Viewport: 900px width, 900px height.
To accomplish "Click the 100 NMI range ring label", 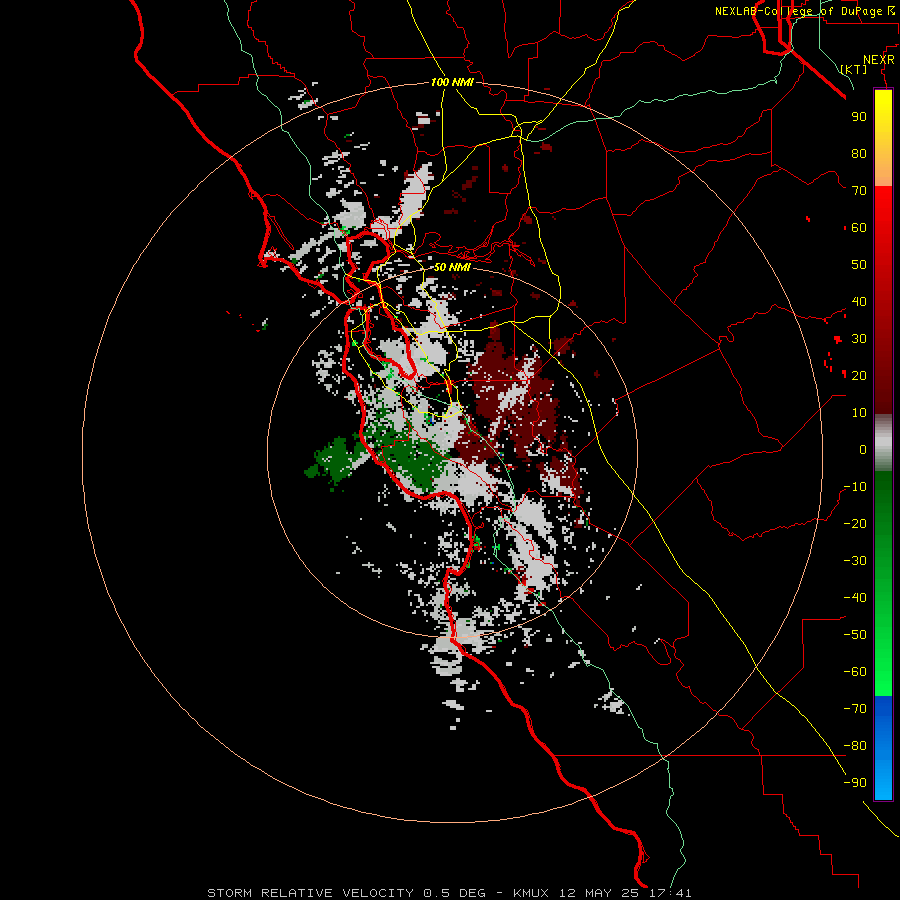I will [452, 82].
